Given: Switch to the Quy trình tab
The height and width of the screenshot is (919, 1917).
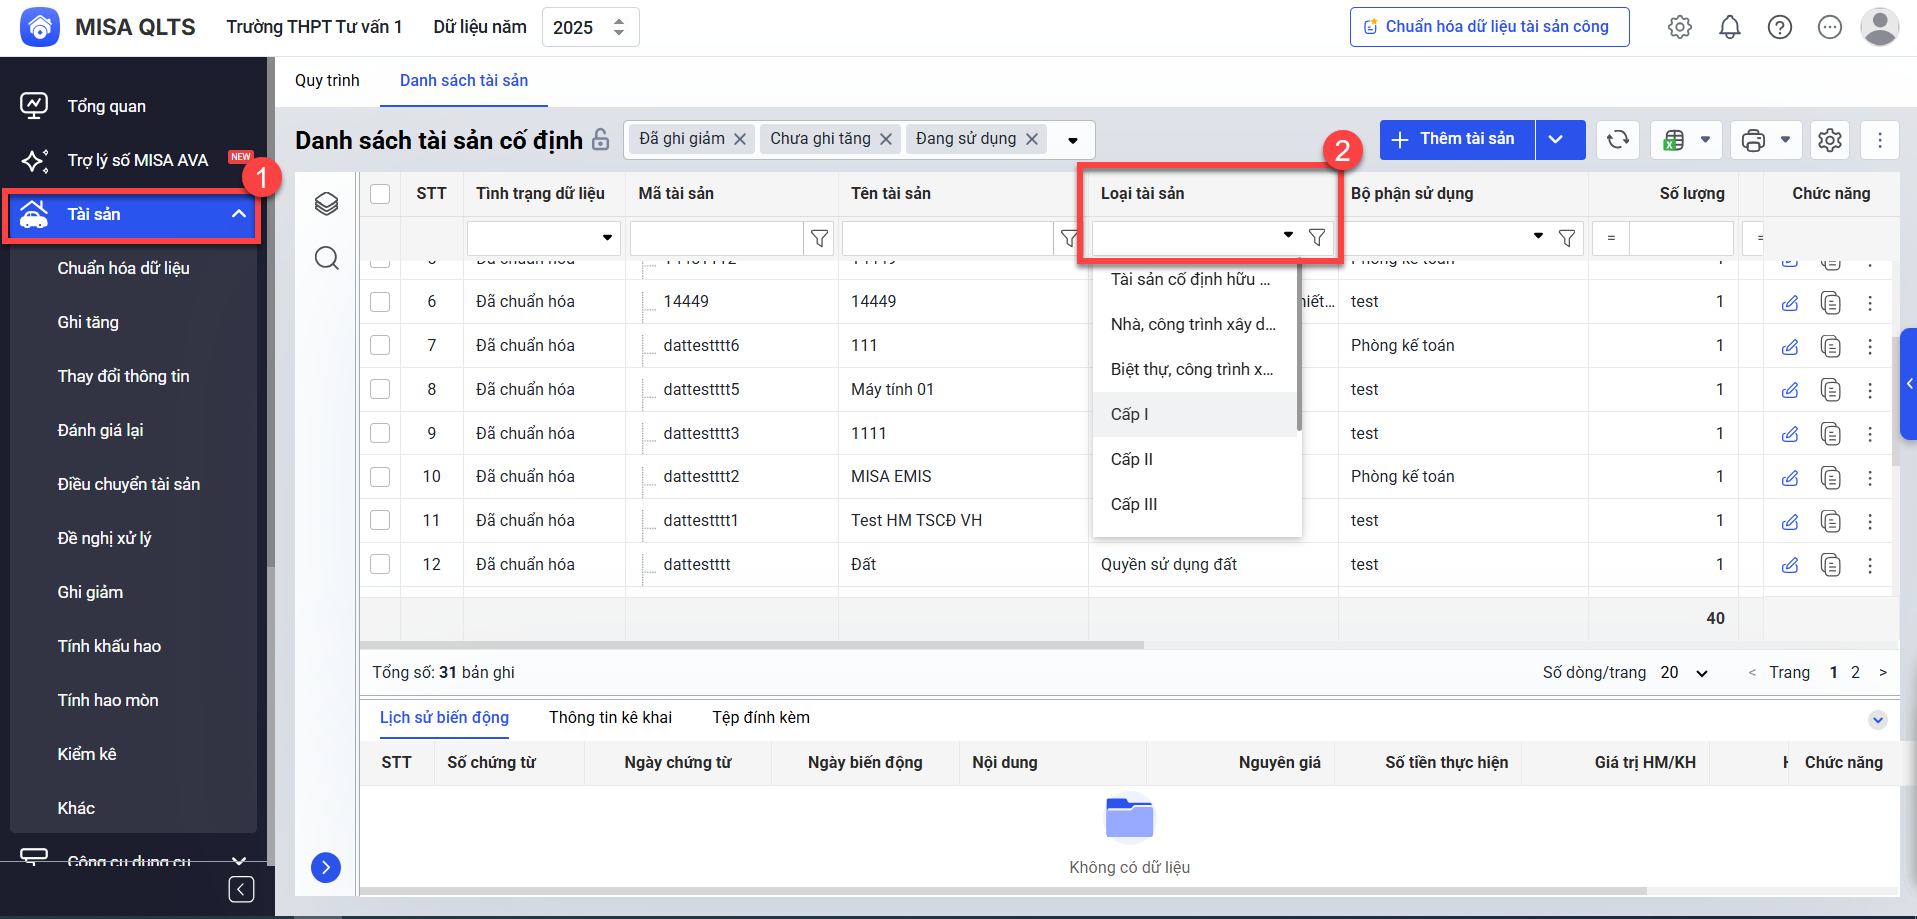Looking at the screenshot, I should (x=327, y=81).
